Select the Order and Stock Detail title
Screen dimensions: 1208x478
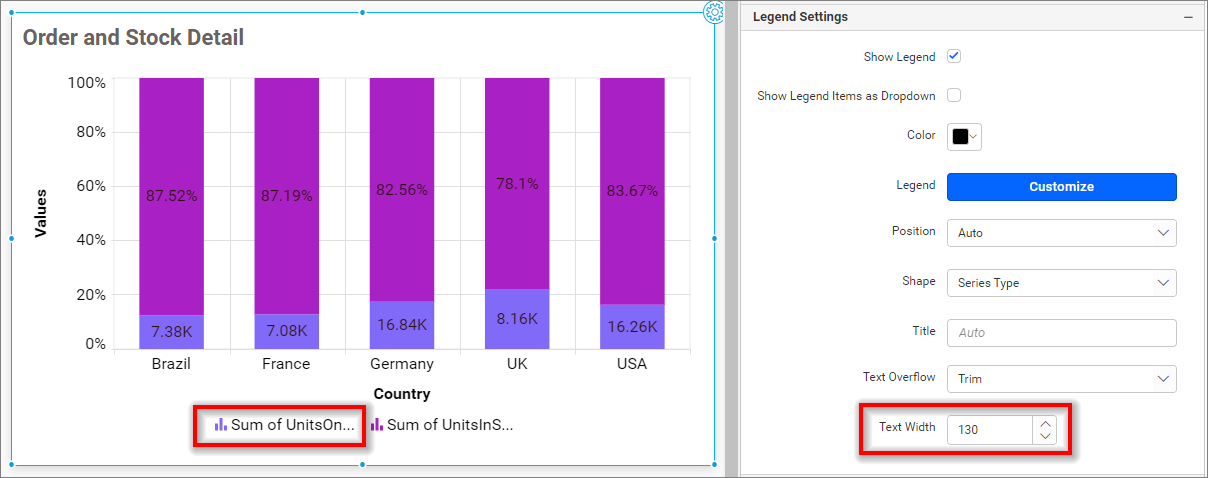point(133,38)
